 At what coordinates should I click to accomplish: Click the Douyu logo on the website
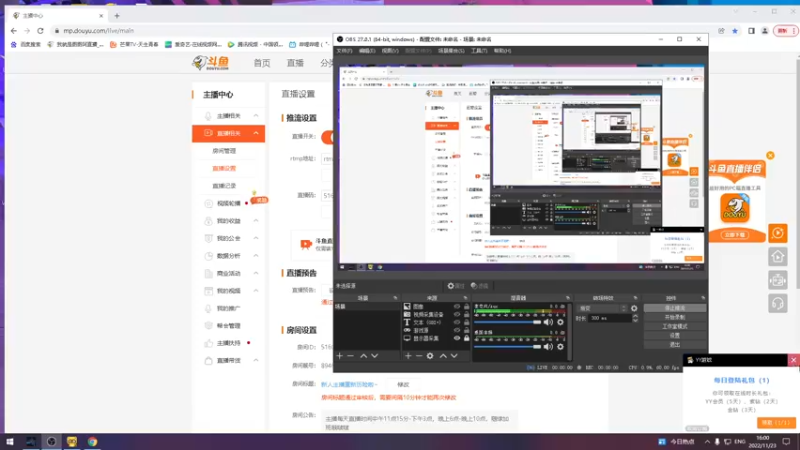coord(211,63)
